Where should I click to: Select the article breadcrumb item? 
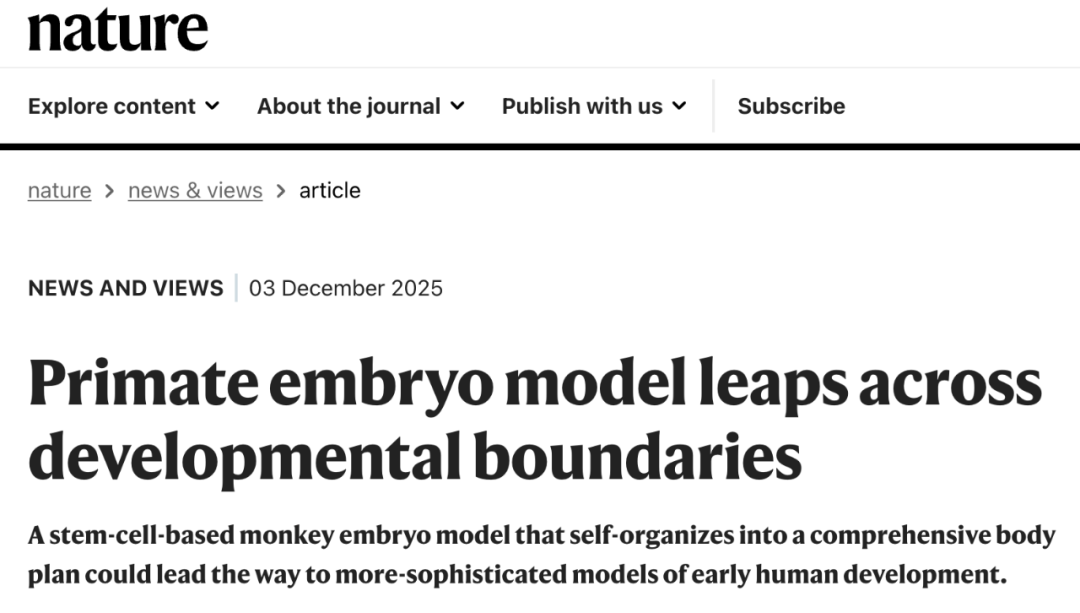point(330,190)
